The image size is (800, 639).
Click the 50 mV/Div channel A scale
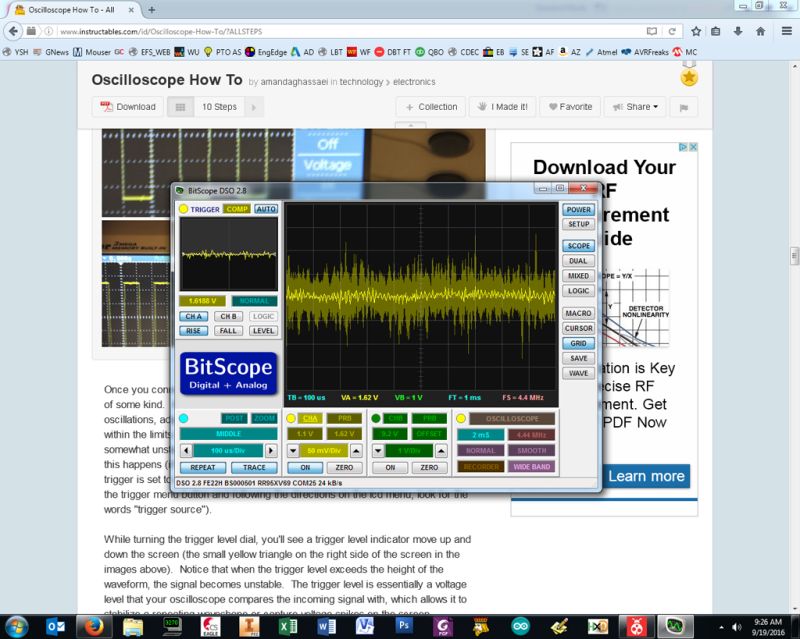tap(324, 451)
